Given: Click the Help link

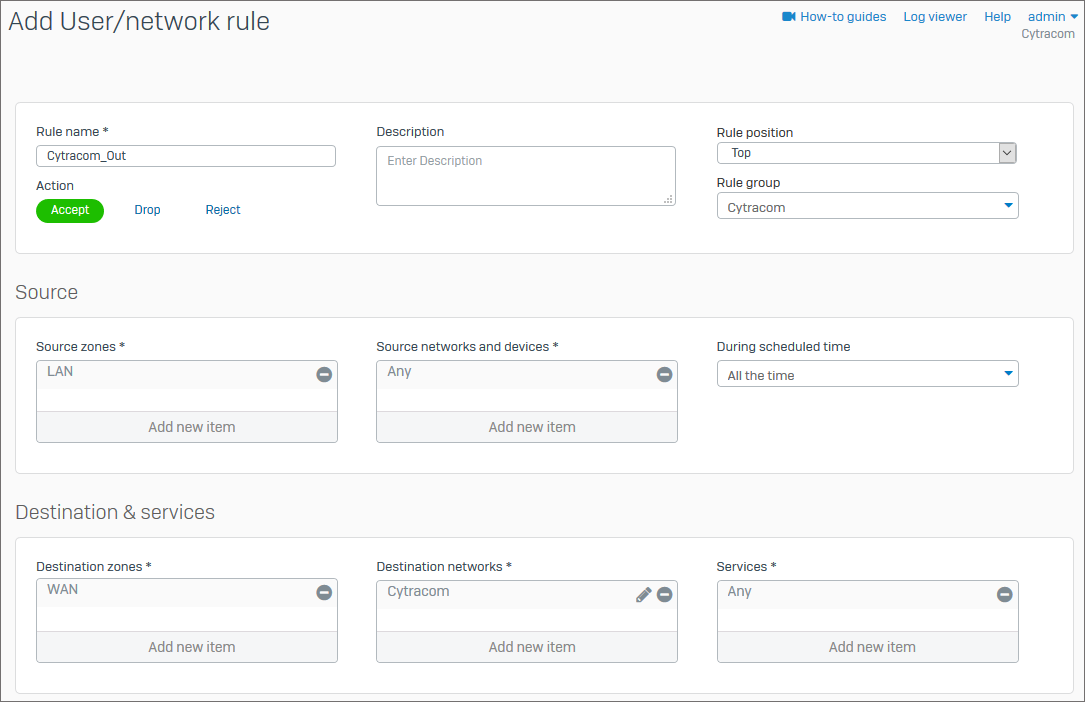Looking at the screenshot, I should [x=997, y=17].
